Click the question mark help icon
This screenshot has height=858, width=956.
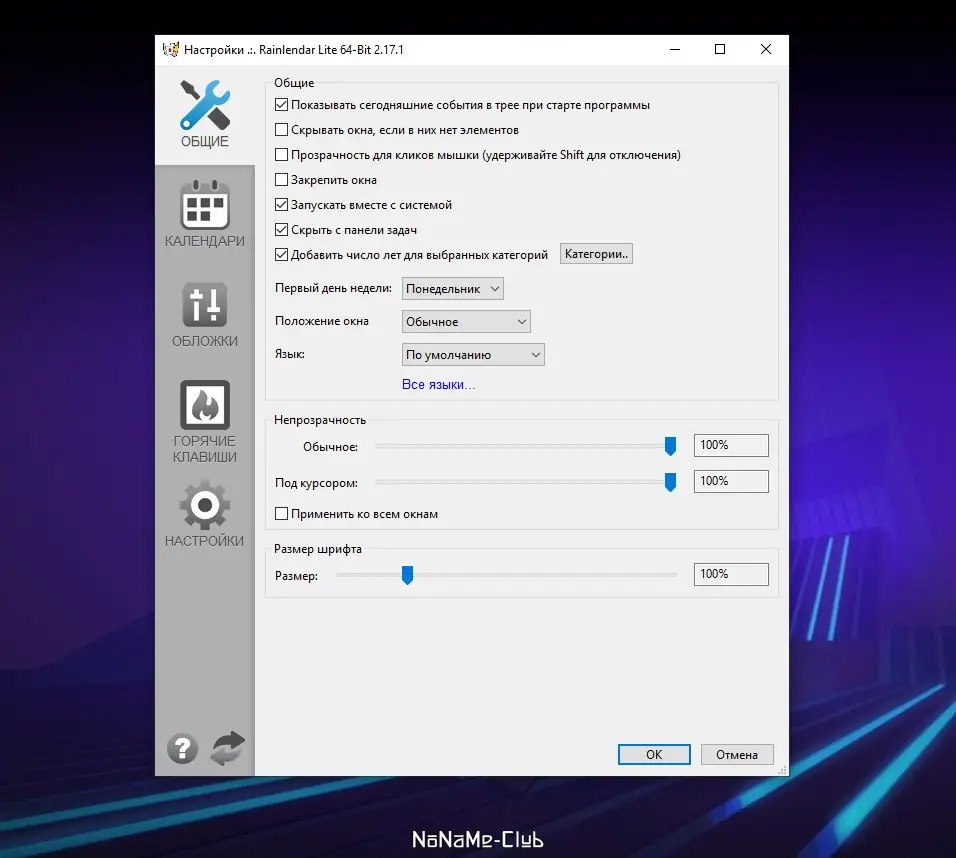[182, 748]
